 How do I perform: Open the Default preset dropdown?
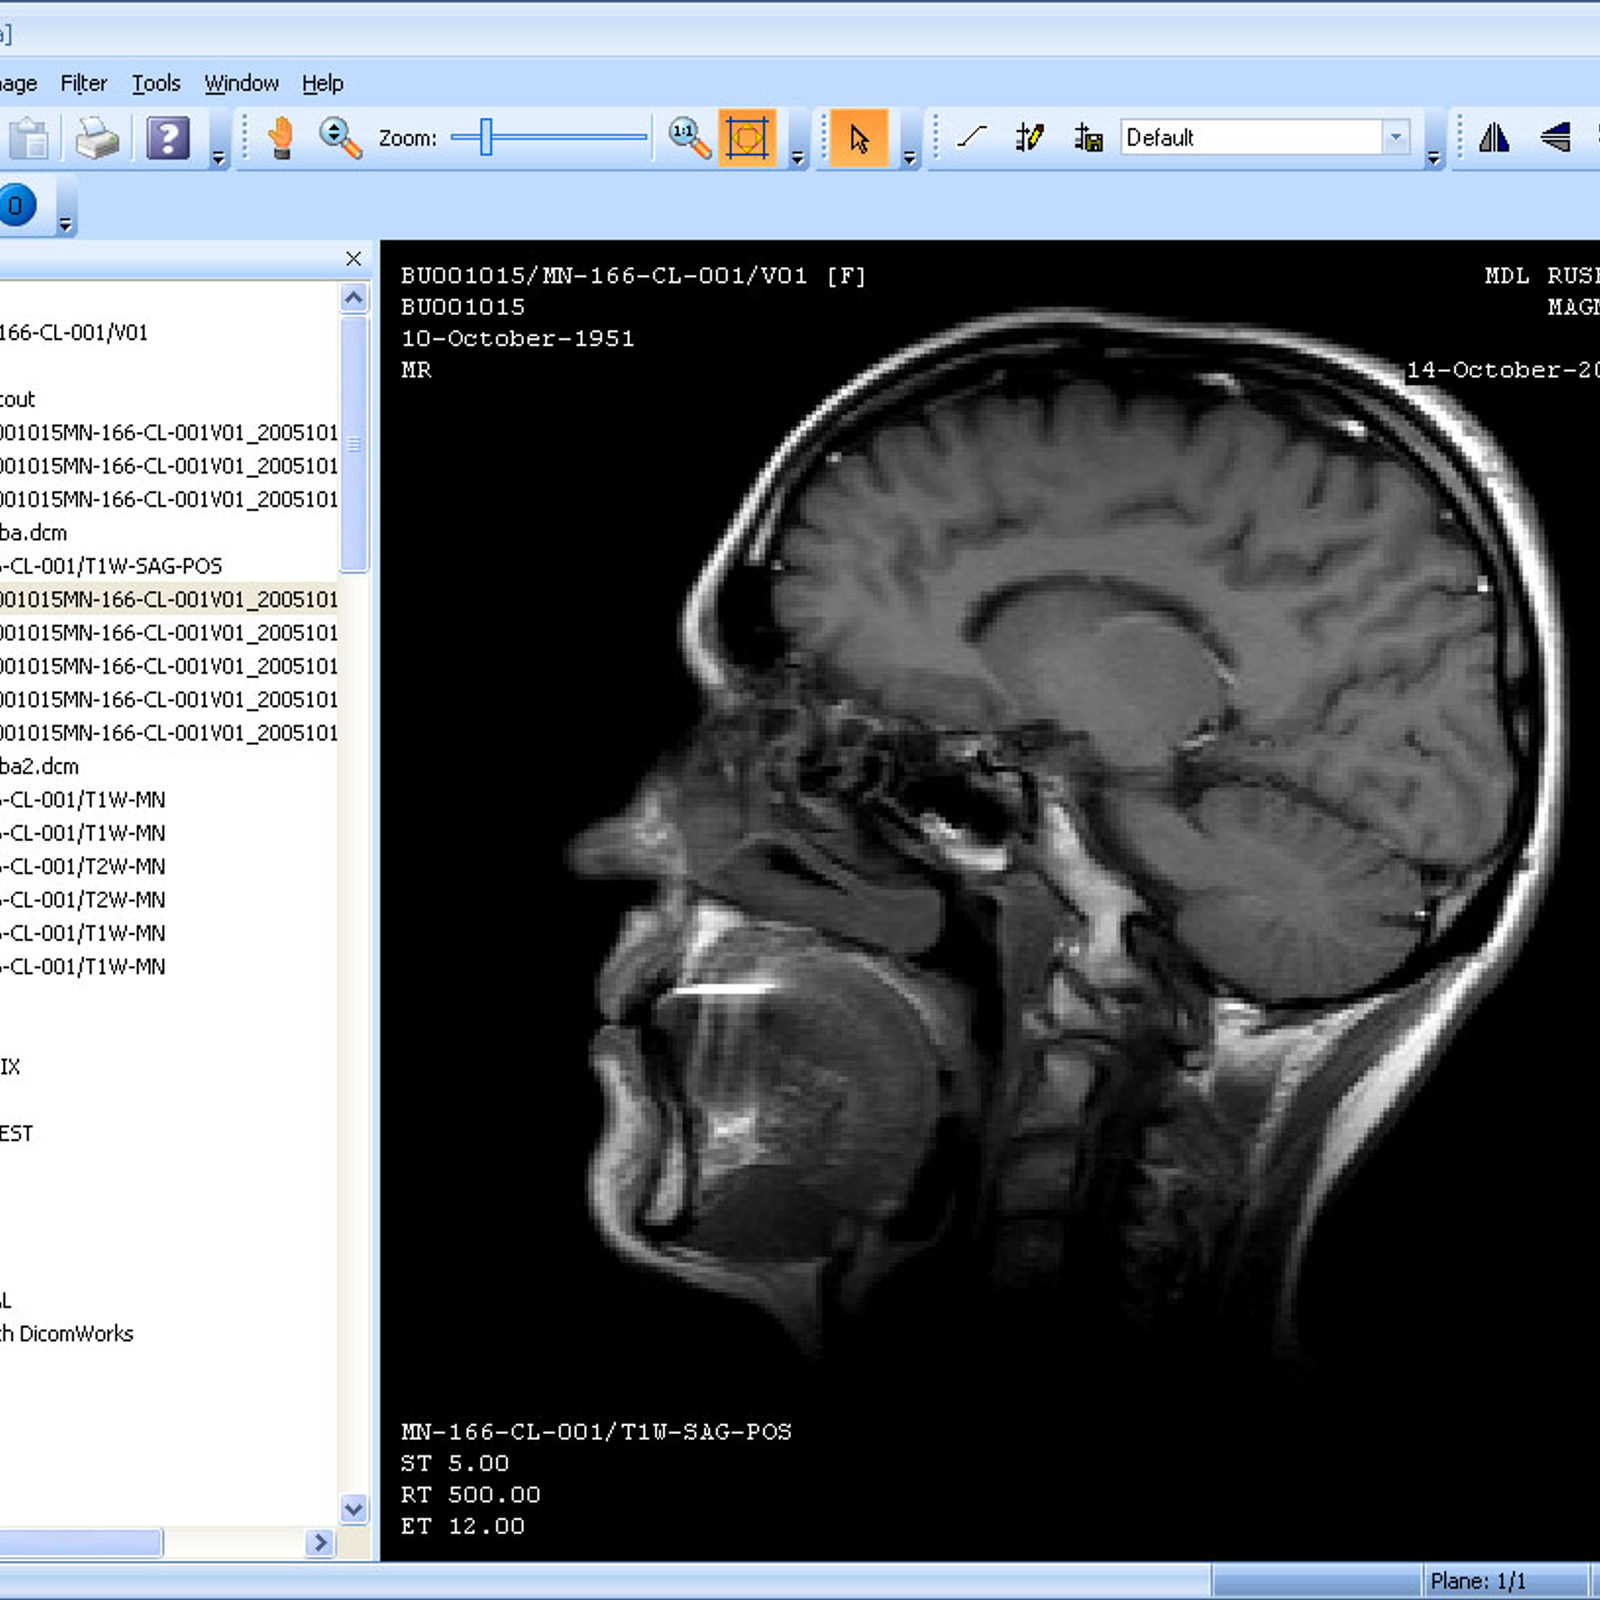click(x=1396, y=137)
